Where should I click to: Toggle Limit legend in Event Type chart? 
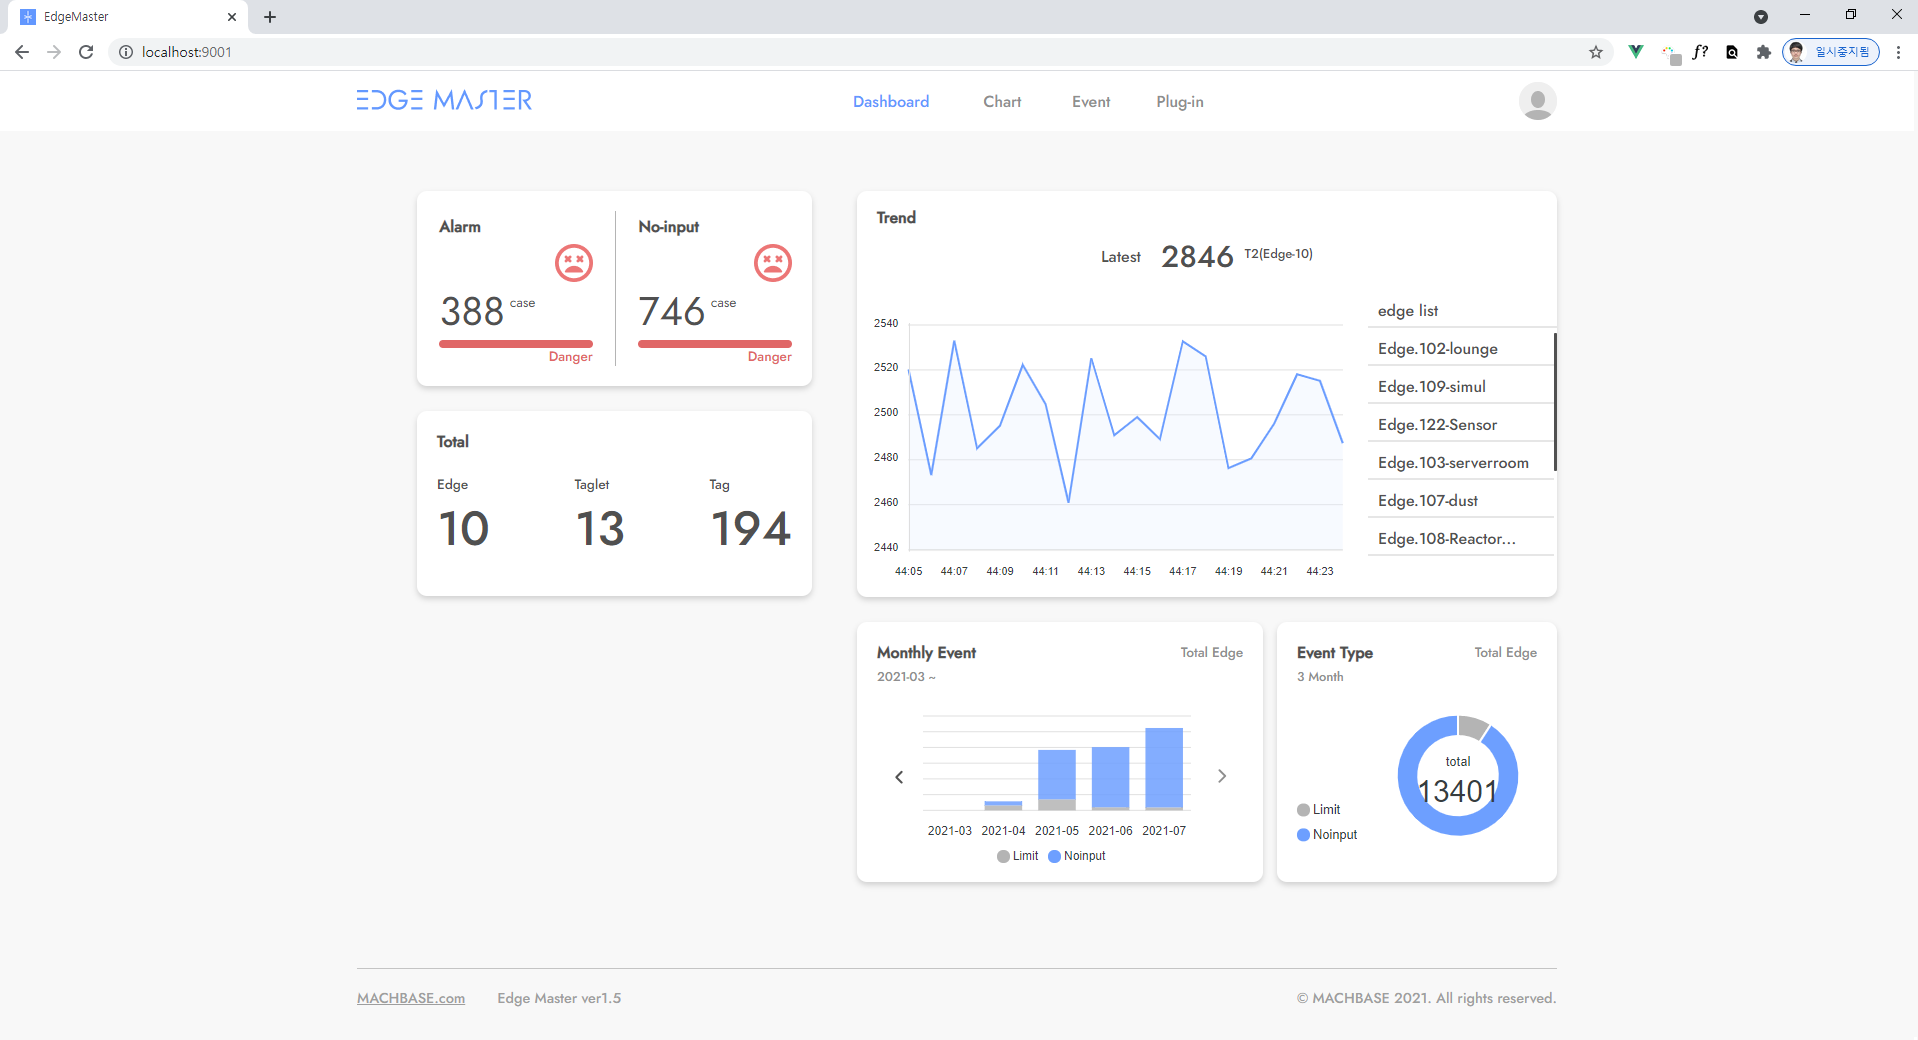1319,810
